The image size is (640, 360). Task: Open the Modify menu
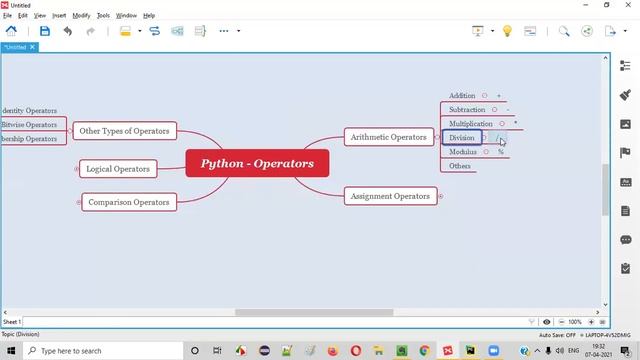81,16
